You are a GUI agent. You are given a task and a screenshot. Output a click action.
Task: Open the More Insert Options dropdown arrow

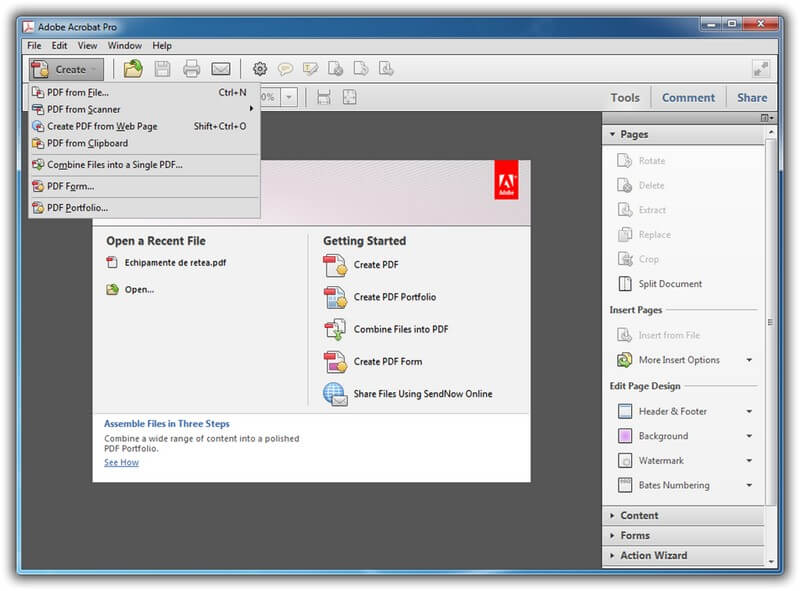click(x=749, y=360)
